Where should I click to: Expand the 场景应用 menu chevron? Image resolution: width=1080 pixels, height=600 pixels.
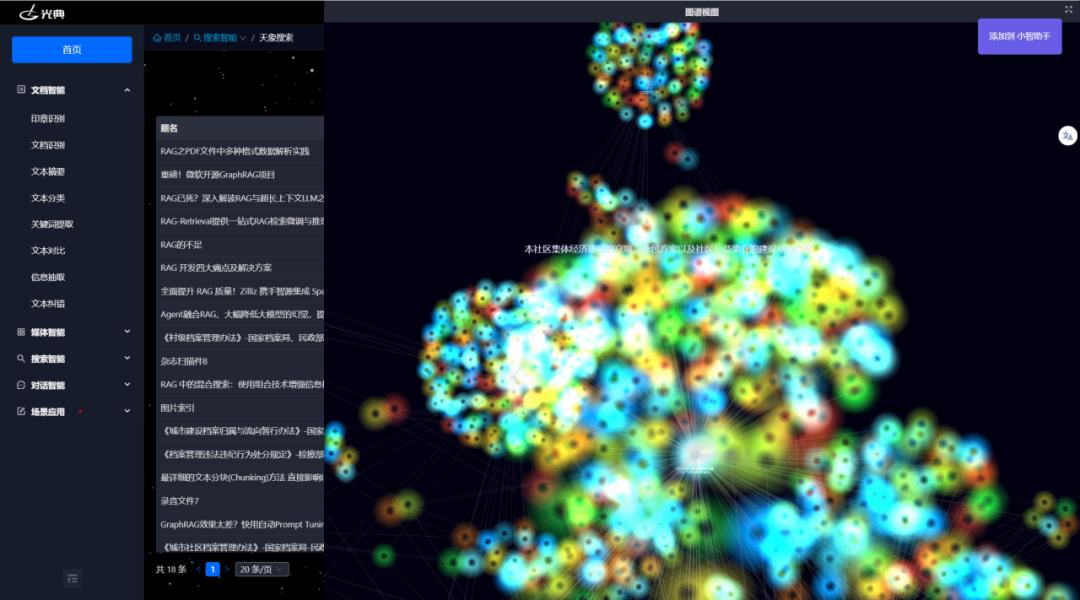[127, 411]
